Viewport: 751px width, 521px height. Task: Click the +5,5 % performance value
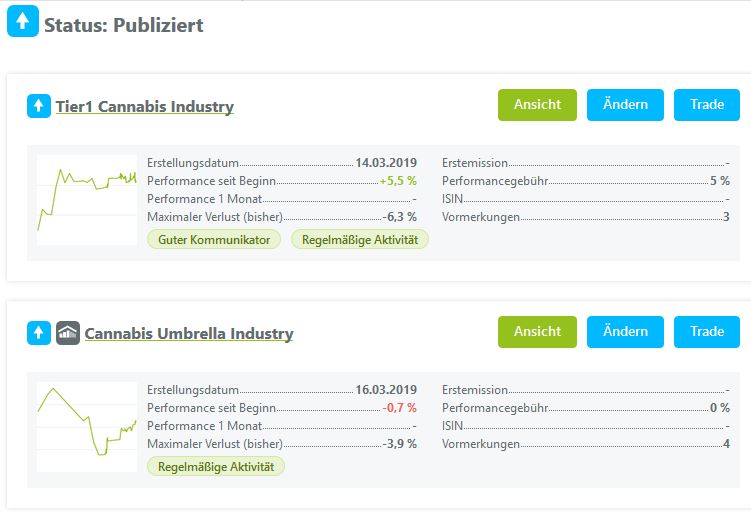[398, 181]
